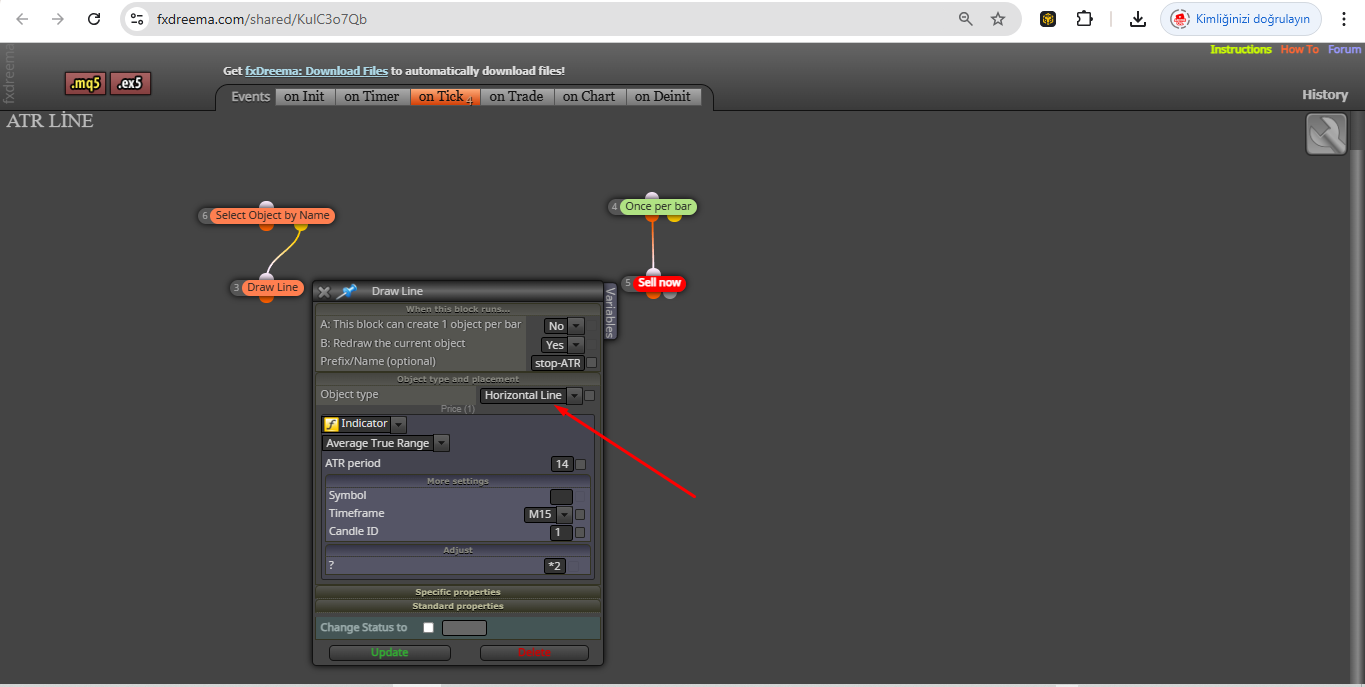Edit the stop-ATR name field
1365x687 pixels.
click(558, 363)
